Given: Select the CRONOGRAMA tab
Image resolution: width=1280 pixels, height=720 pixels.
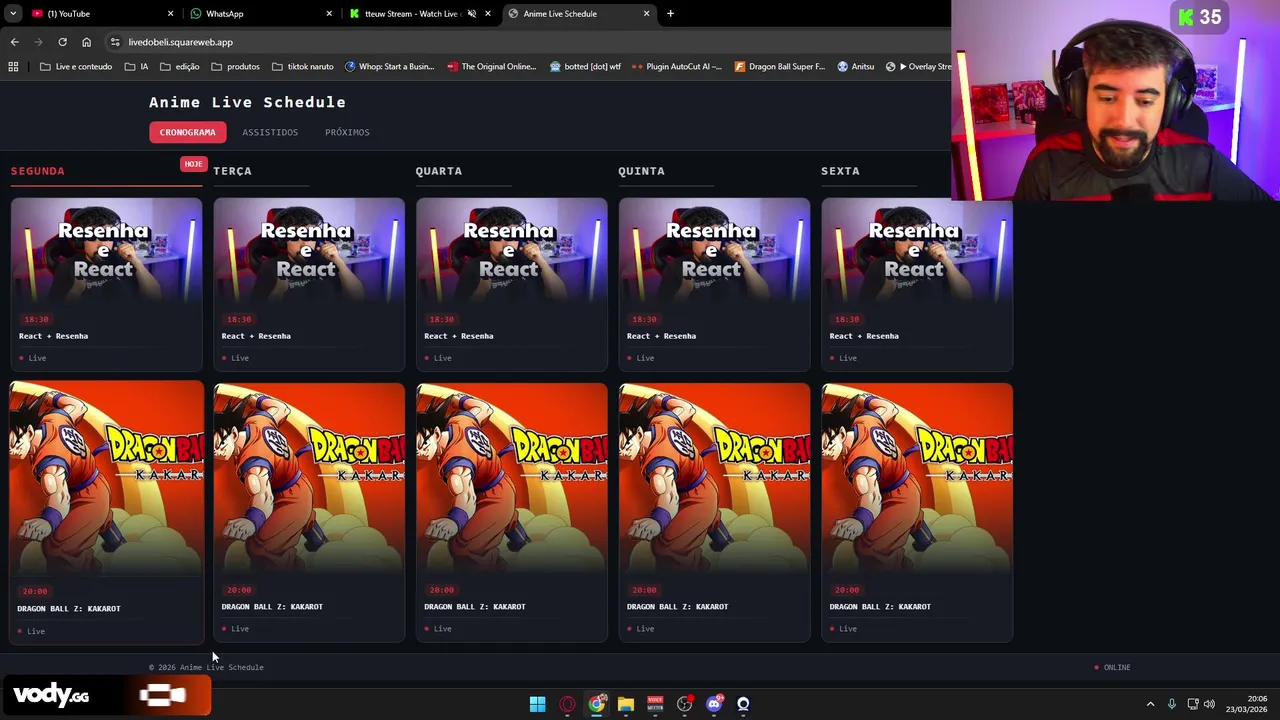Looking at the screenshot, I should point(187,132).
